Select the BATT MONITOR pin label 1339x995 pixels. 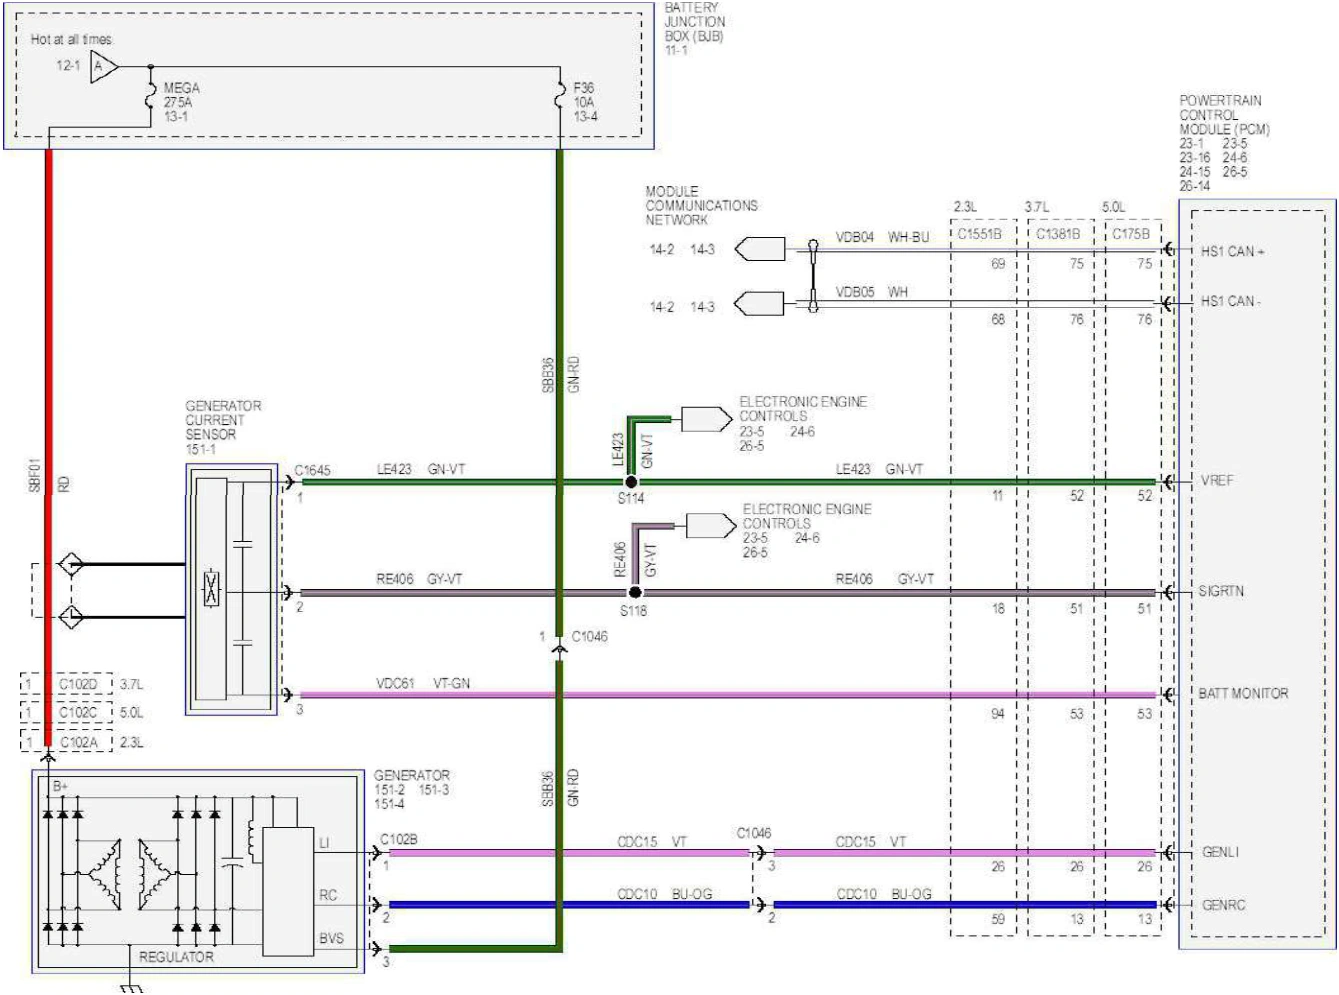pyautogui.click(x=1243, y=693)
